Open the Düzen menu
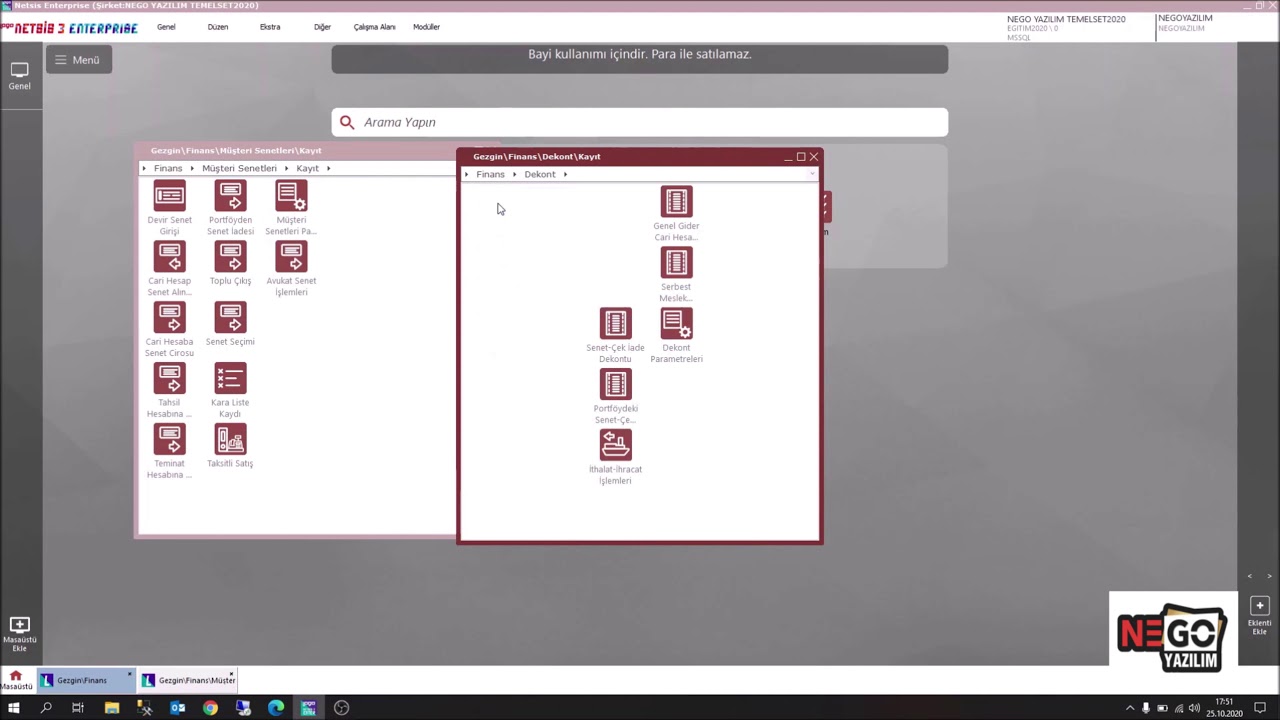This screenshot has width=1280, height=720. [218, 27]
